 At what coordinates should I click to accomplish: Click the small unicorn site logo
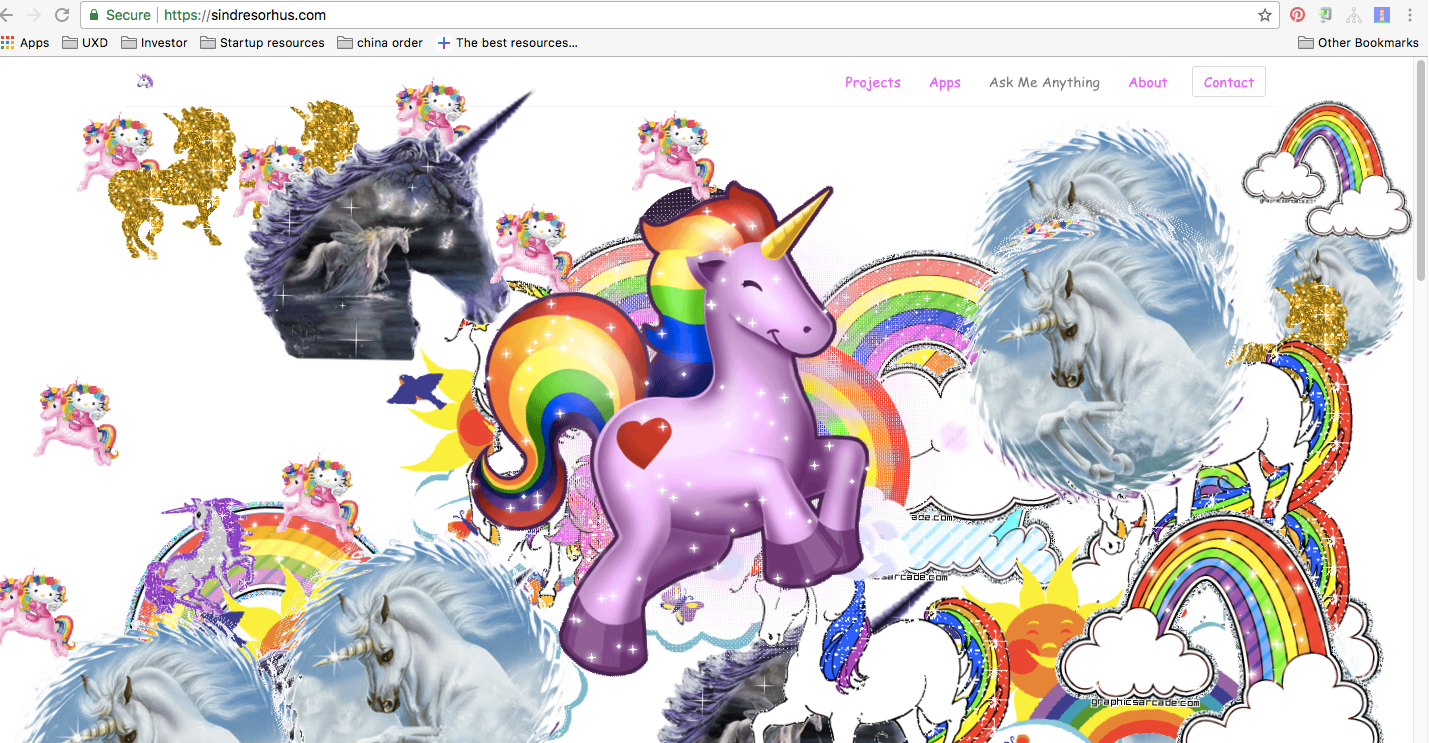145,80
